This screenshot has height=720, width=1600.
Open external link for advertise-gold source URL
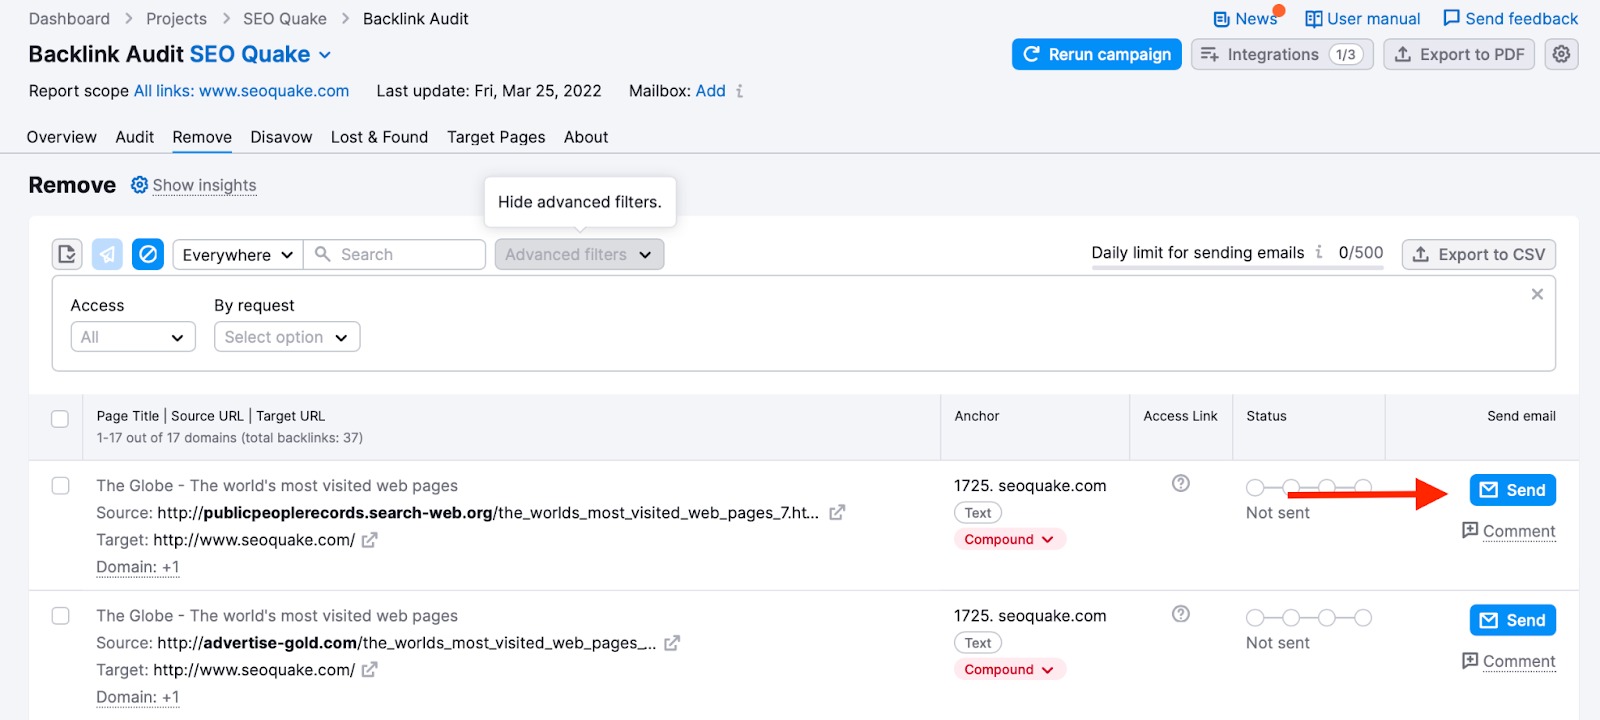tap(672, 643)
